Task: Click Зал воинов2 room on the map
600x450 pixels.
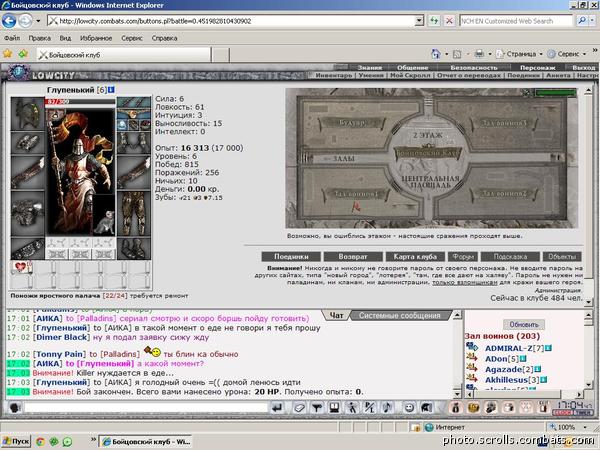Action: click(503, 194)
